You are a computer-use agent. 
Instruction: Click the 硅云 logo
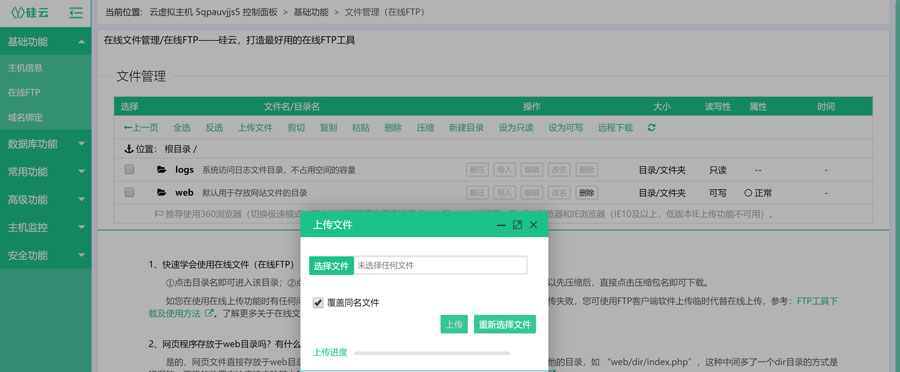pyautogui.click(x=30, y=13)
